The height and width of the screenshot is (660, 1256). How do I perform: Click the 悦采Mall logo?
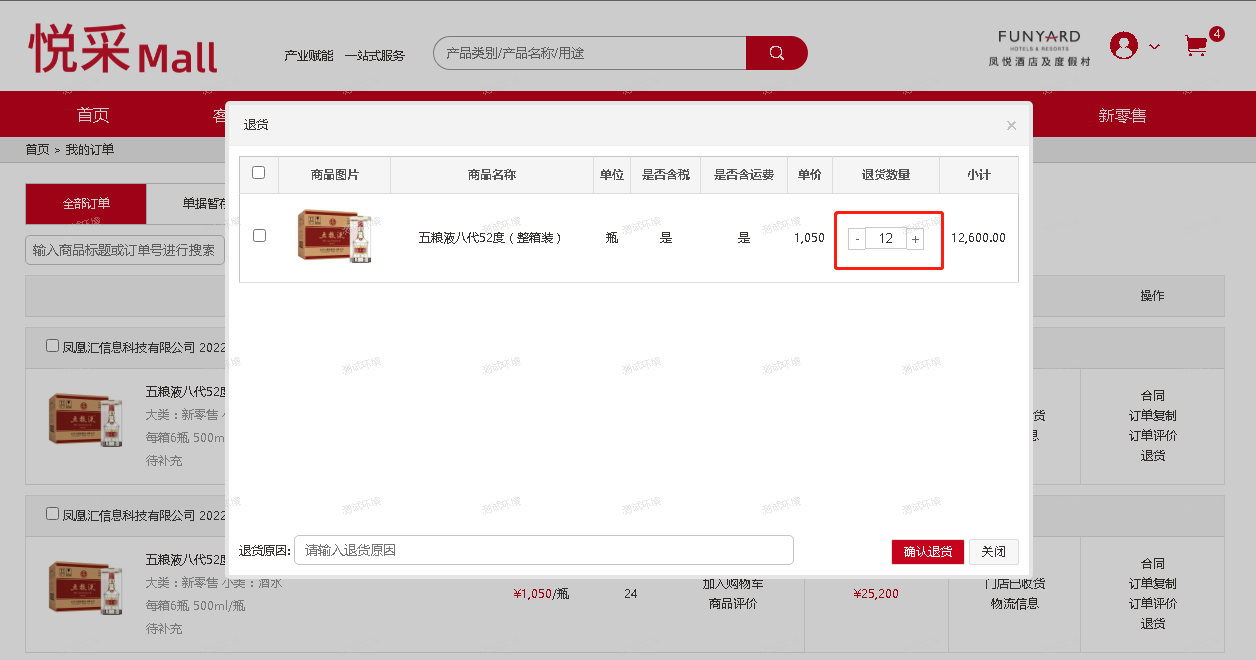(123, 49)
